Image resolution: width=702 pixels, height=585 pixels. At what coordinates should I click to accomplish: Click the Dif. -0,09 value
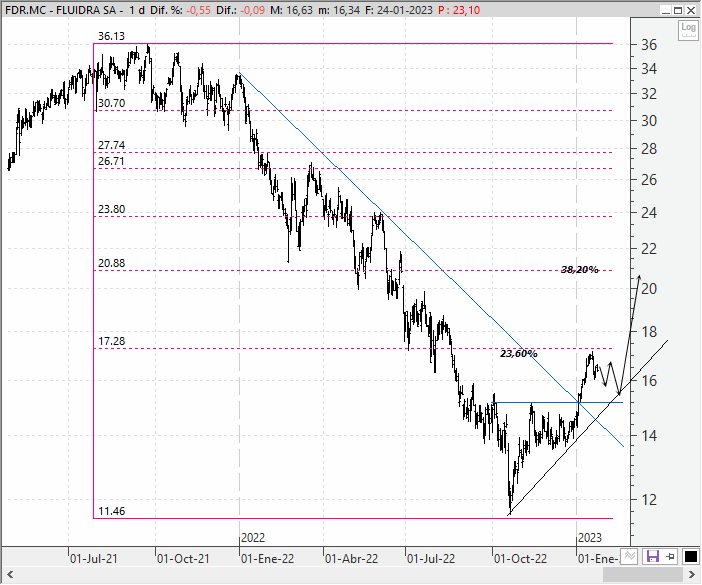(253, 10)
